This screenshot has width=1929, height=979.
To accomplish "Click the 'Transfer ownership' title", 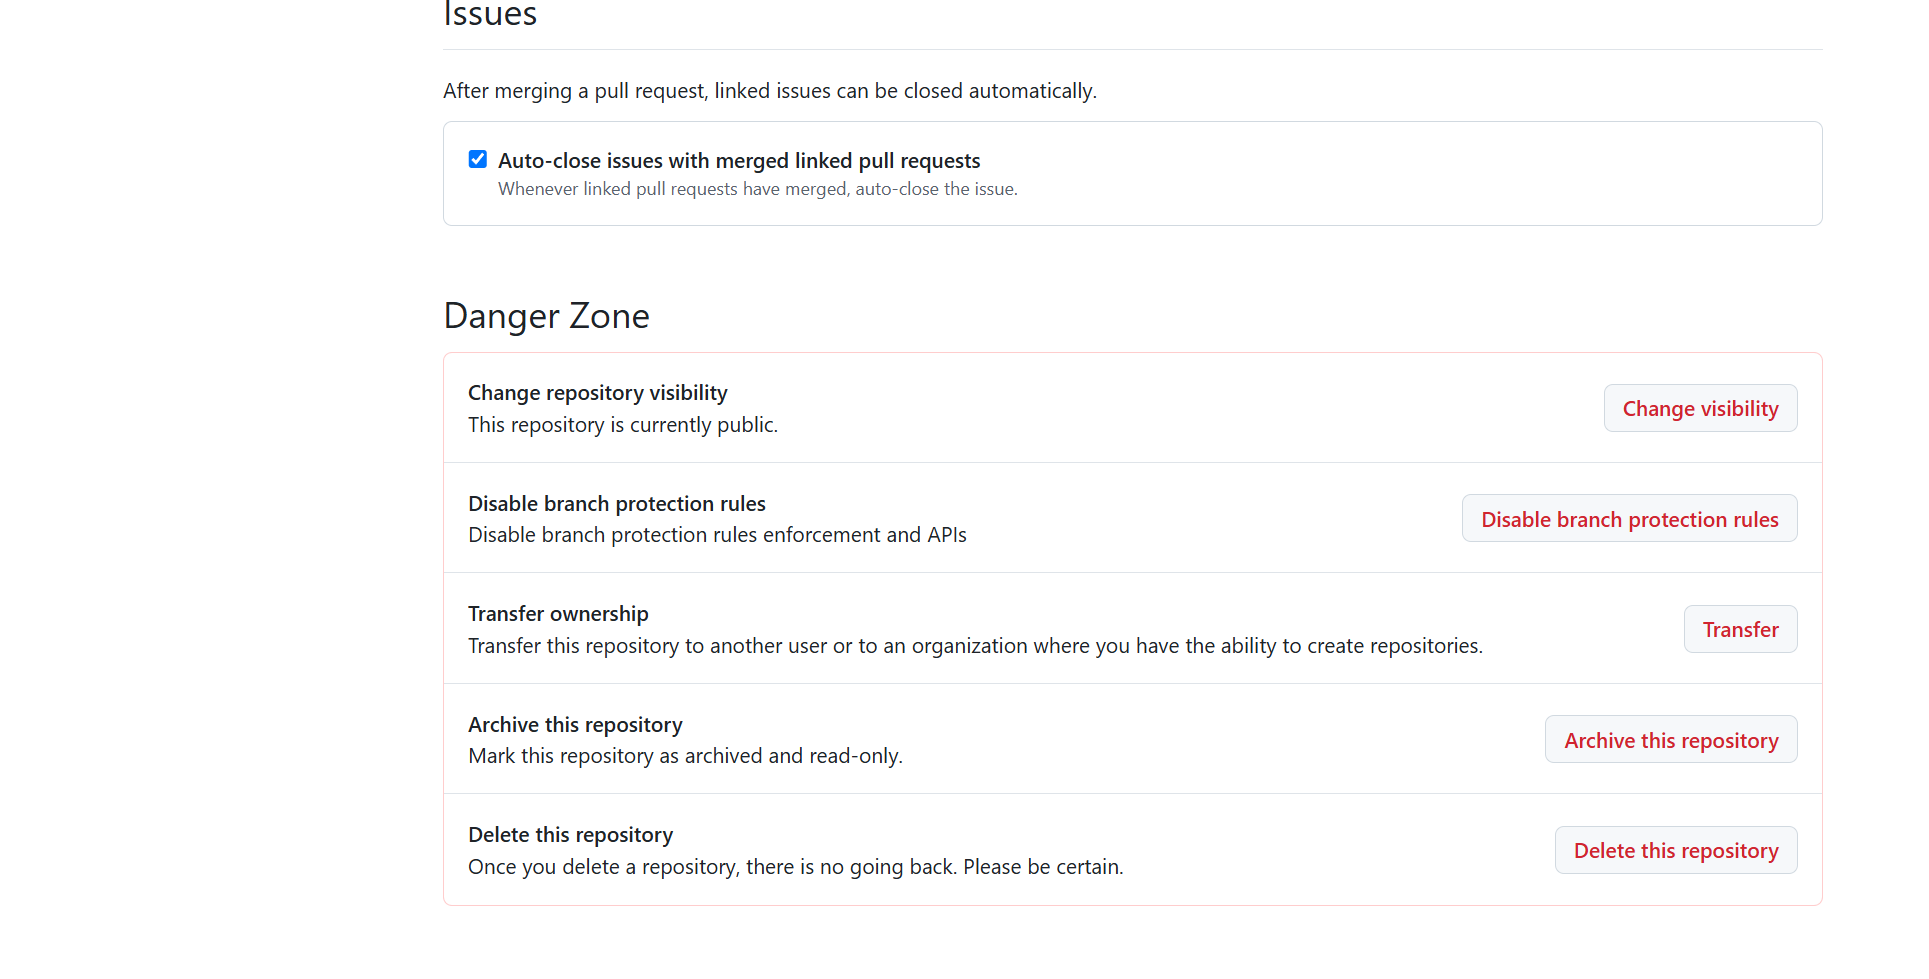I will point(558,614).
